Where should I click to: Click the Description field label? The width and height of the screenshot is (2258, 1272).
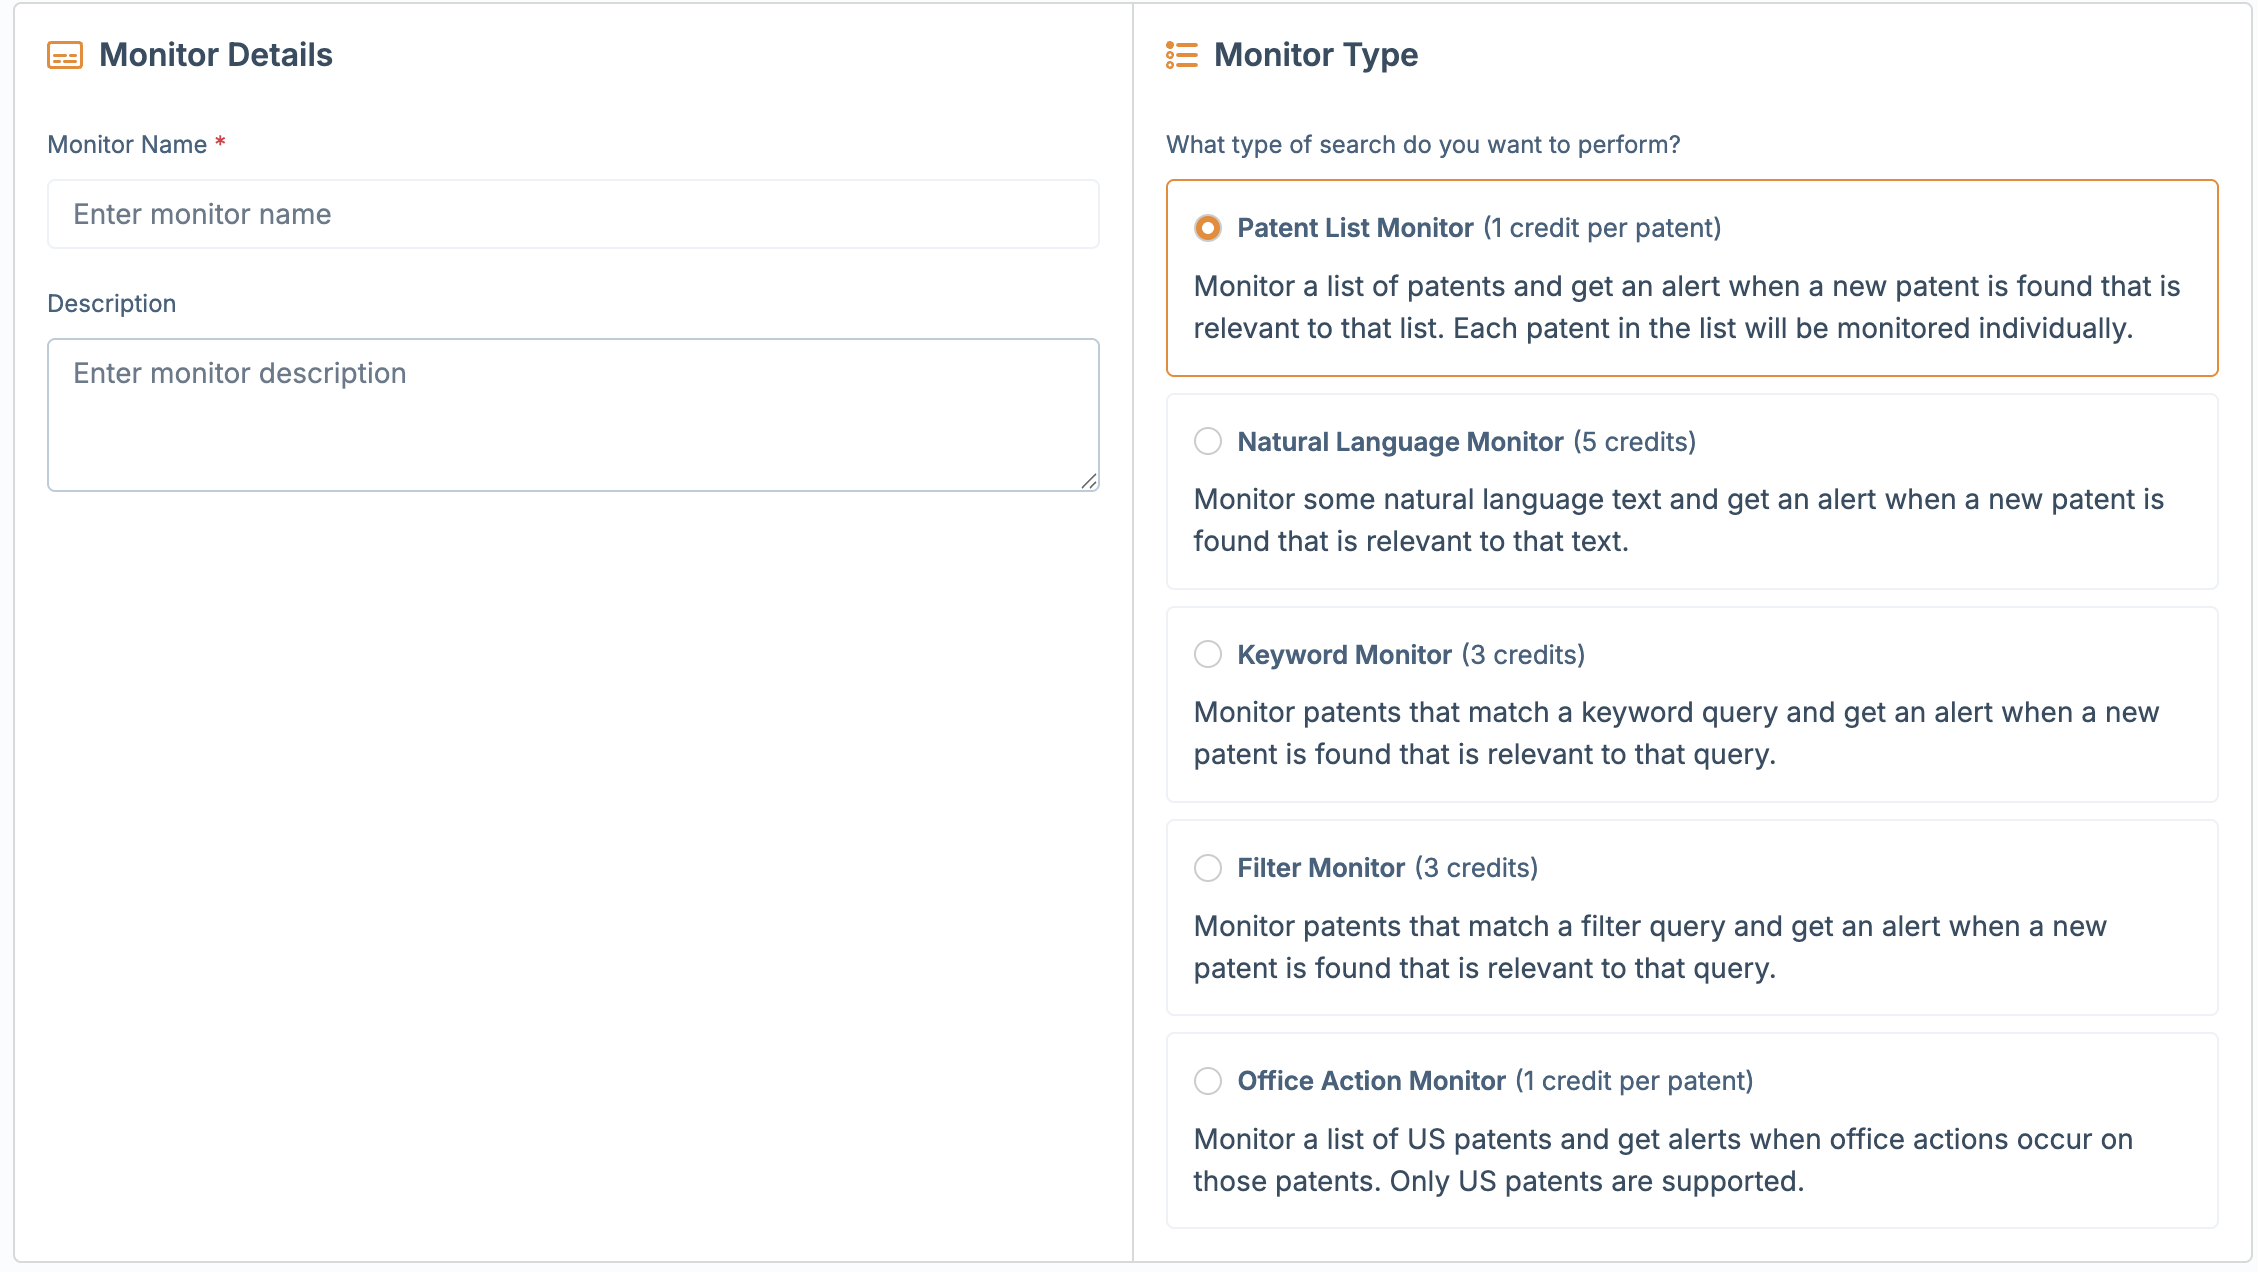tap(111, 303)
